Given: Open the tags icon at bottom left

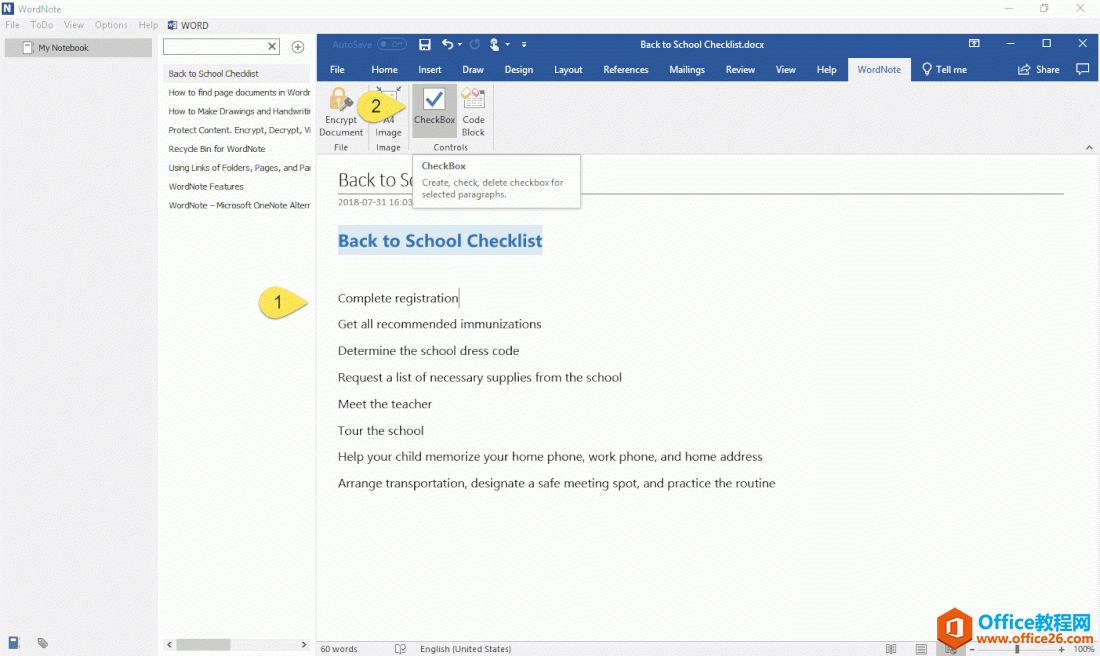Looking at the screenshot, I should pyautogui.click(x=43, y=643).
